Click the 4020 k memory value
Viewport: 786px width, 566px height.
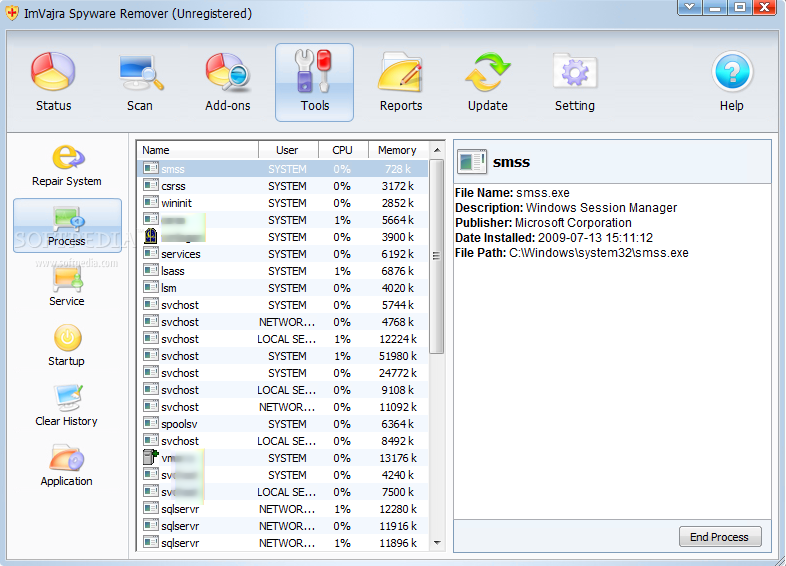[x=398, y=288]
